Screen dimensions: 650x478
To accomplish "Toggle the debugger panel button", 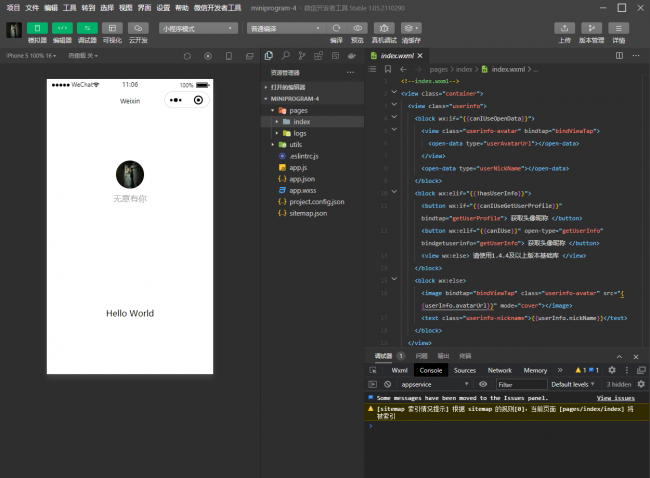I will coord(87,28).
